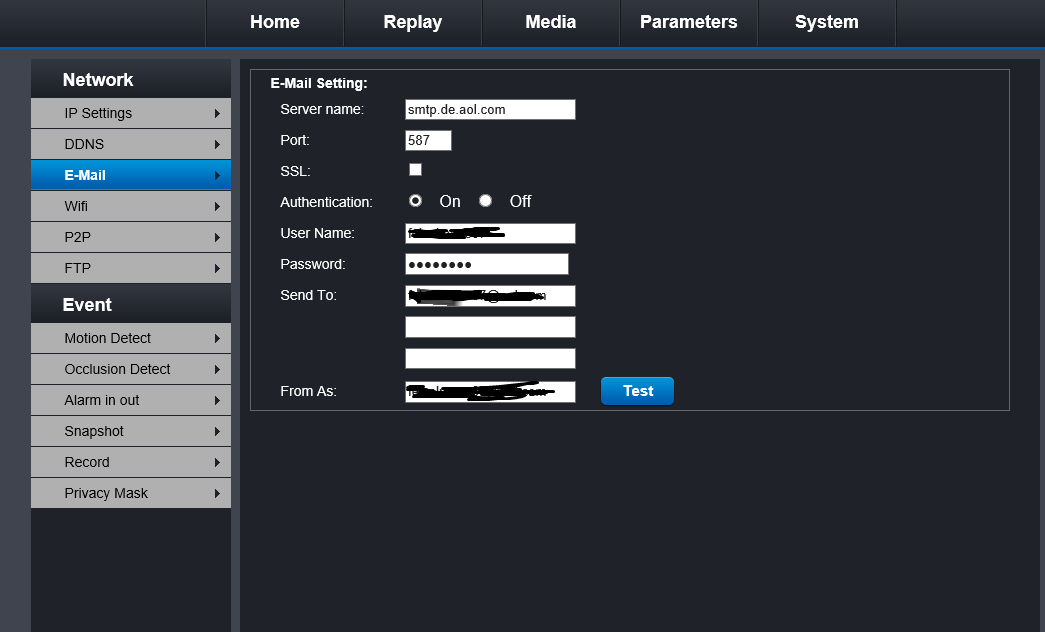The height and width of the screenshot is (632, 1045).
Task: Click the arrow next to Privacy Mask
Action: coord(217,494)
